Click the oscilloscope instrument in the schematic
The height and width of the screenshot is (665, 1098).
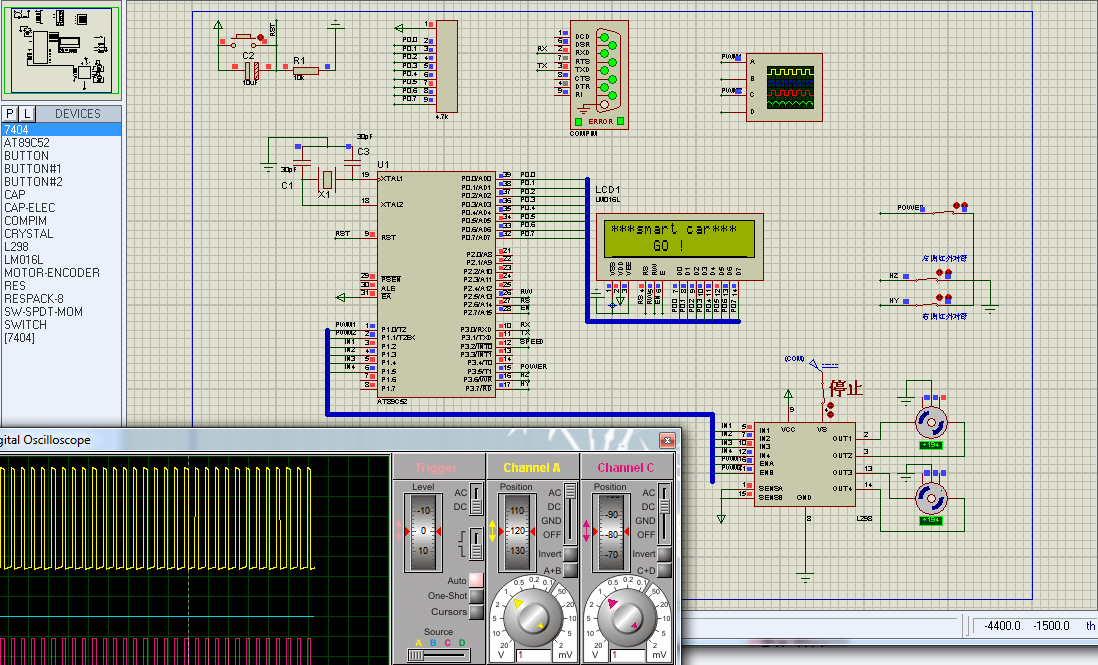[x=784, y=87]
